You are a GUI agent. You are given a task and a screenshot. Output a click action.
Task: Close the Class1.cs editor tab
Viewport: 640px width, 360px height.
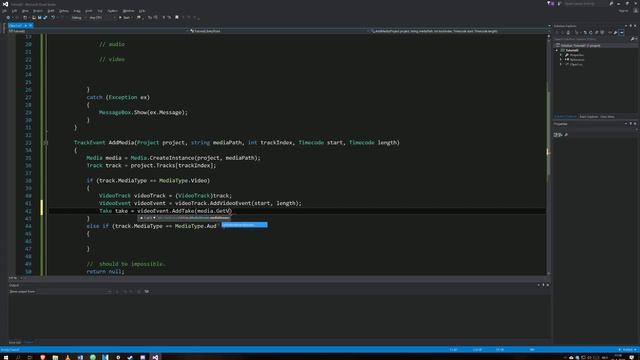31,25
